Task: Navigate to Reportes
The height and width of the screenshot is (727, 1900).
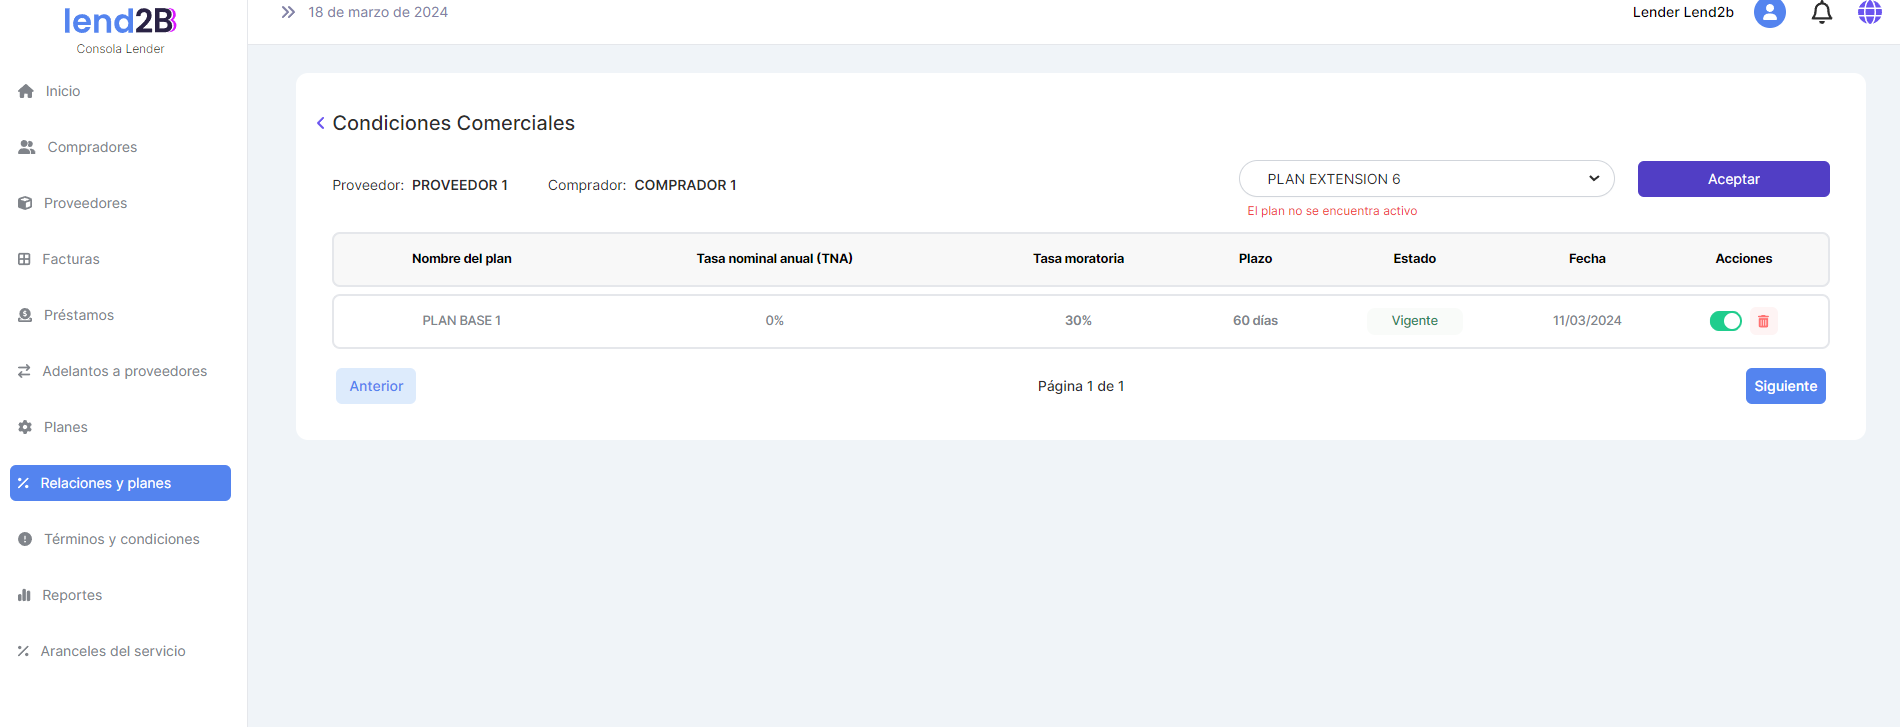Action: 72,595
